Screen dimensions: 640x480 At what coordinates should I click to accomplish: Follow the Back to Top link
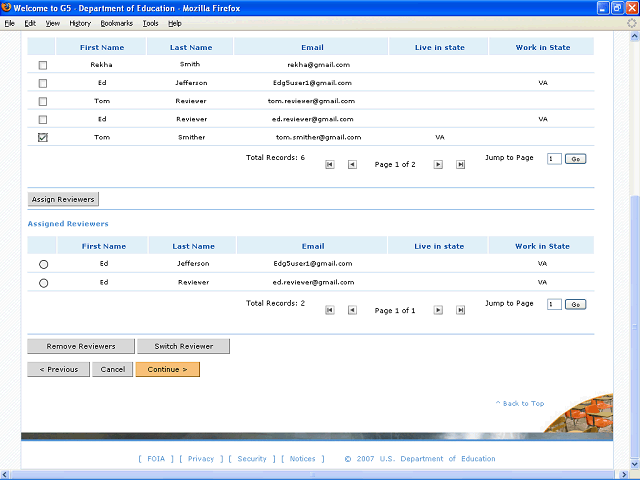point(520,403)
